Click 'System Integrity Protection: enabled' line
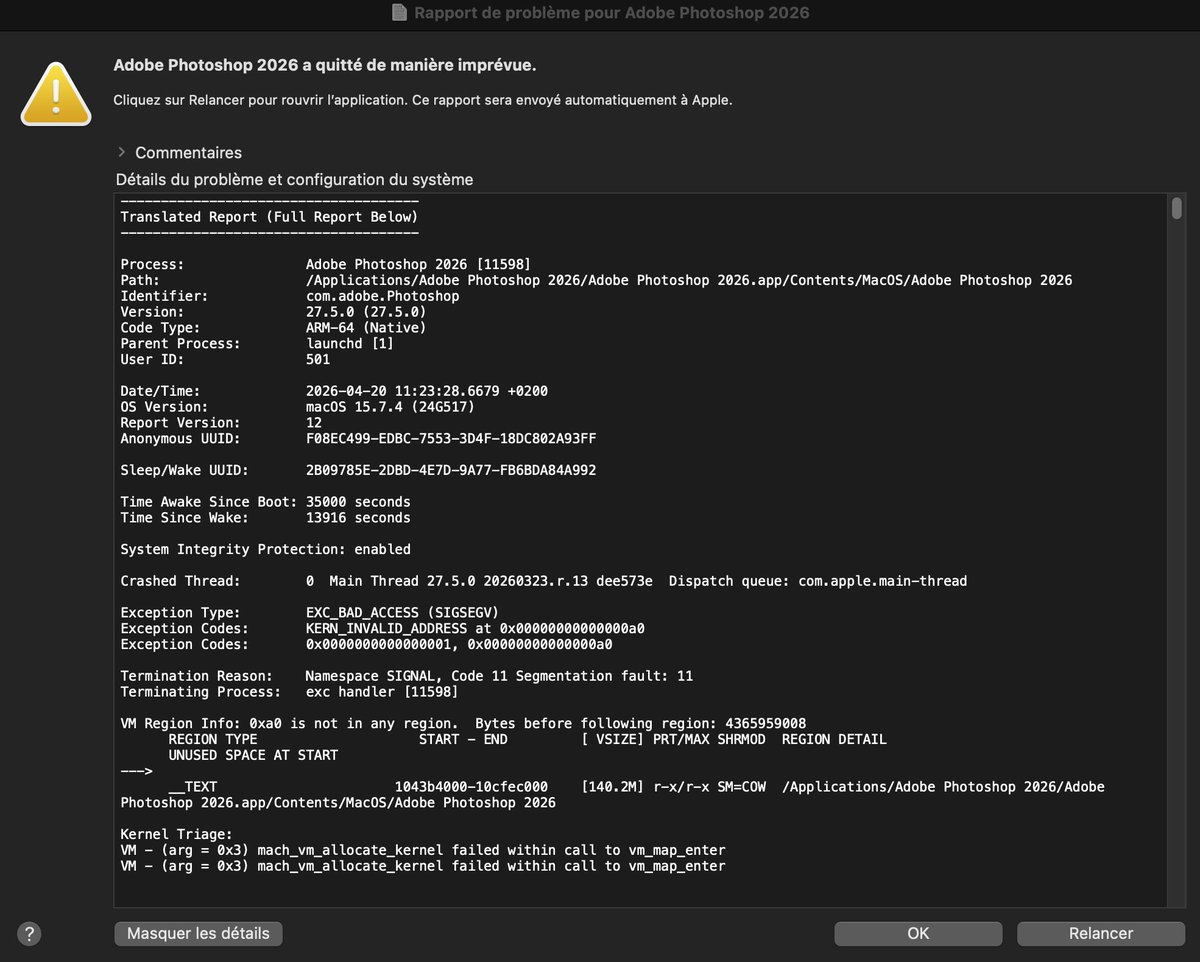The height and width of the screenshot is (962, 1200). point(265,549)
